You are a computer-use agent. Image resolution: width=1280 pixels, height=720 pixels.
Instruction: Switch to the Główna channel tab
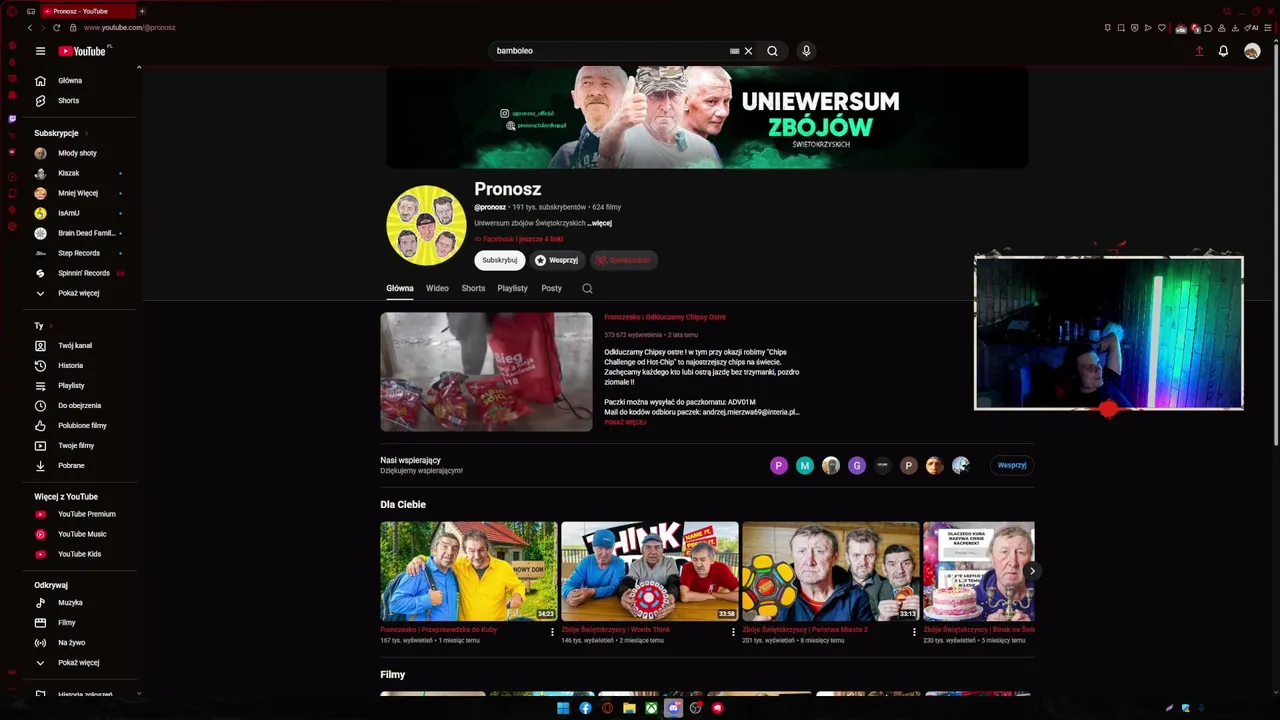tap(400, 289)
